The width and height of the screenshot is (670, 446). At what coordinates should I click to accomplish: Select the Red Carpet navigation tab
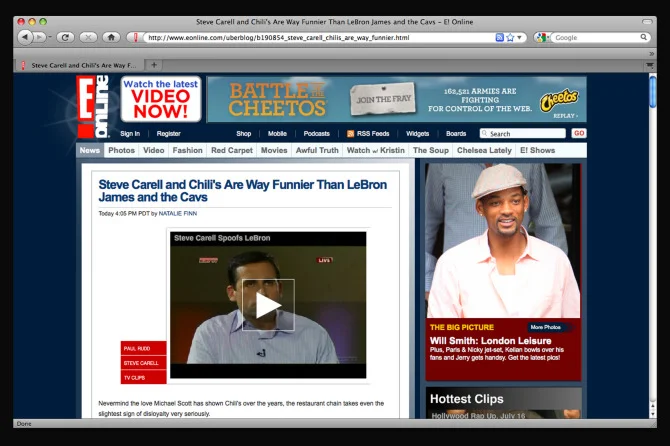[232, 150]
